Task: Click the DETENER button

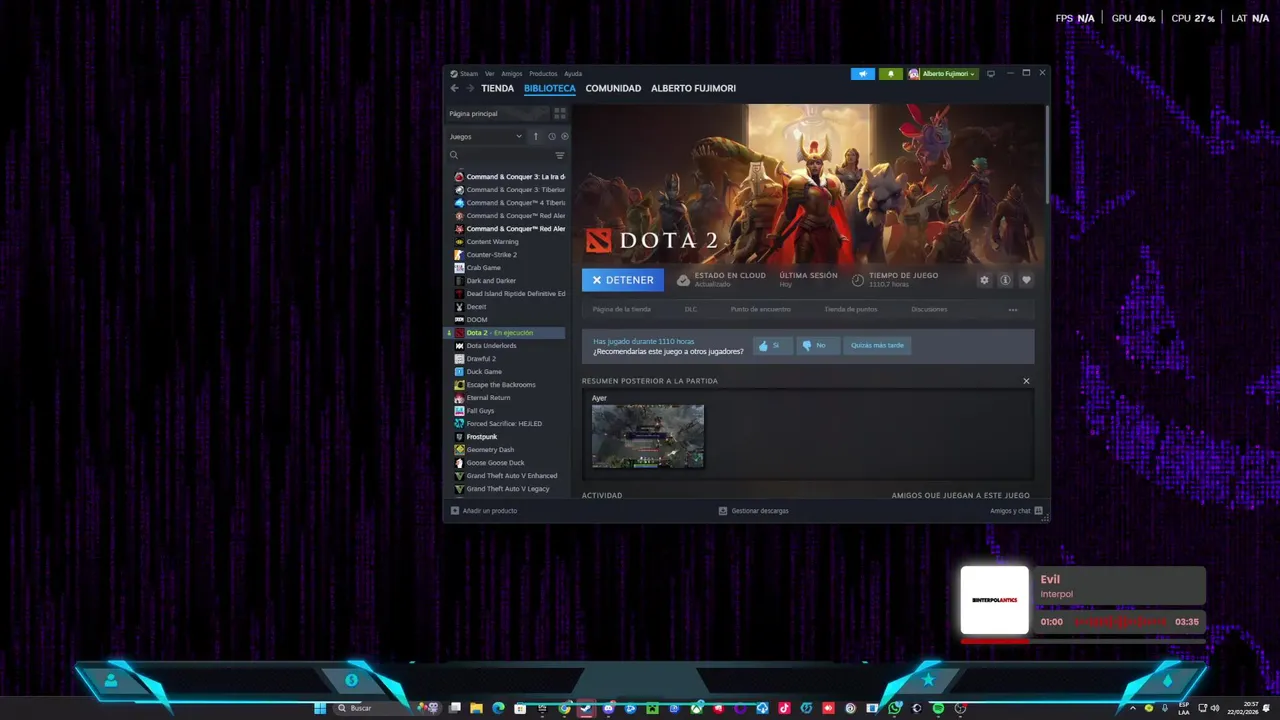Action: point(623,280)
